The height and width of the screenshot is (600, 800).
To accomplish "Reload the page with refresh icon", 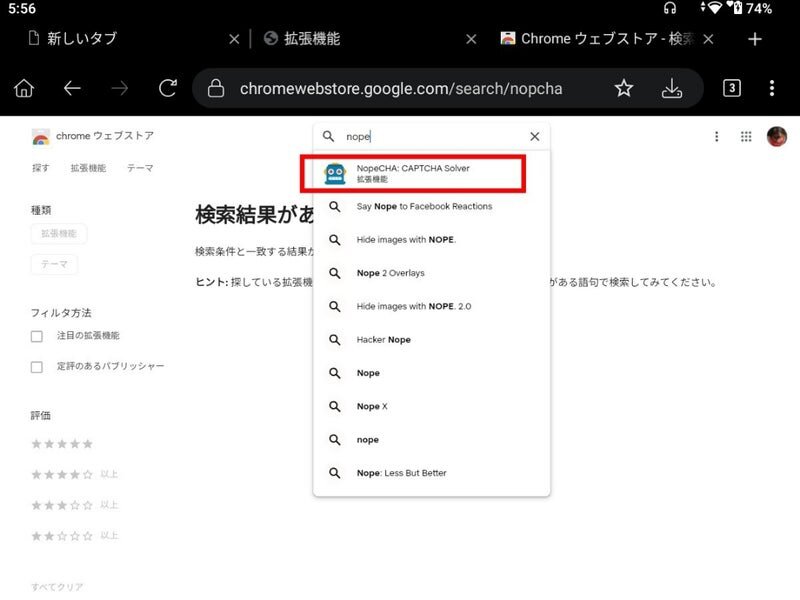I will point(167,88).
